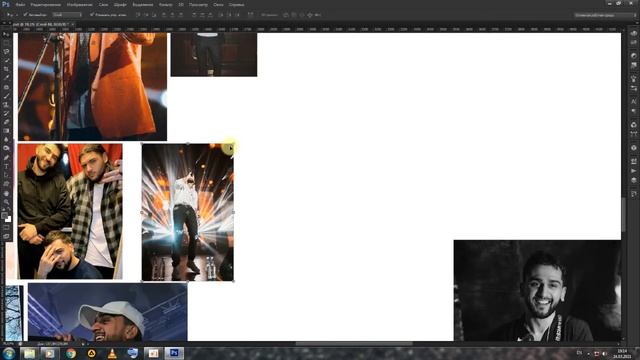This screenshot has width=640, height=360.
Task: Select the History Brush tool
Action: [6, 113]
